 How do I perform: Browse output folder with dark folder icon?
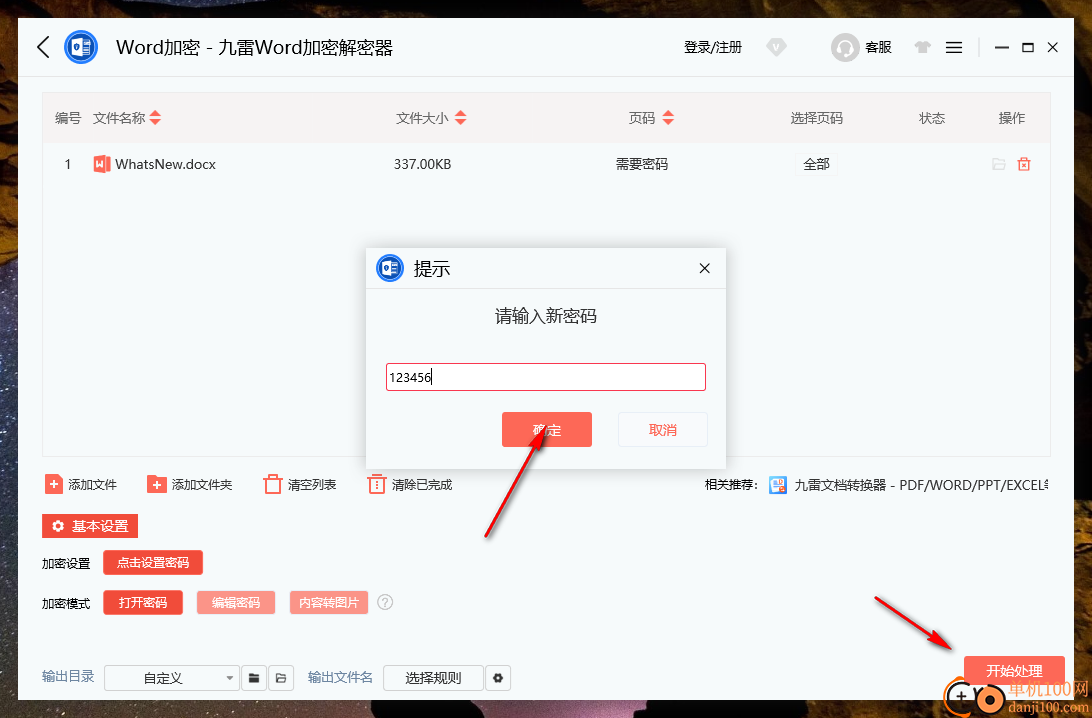click(254, 678)
